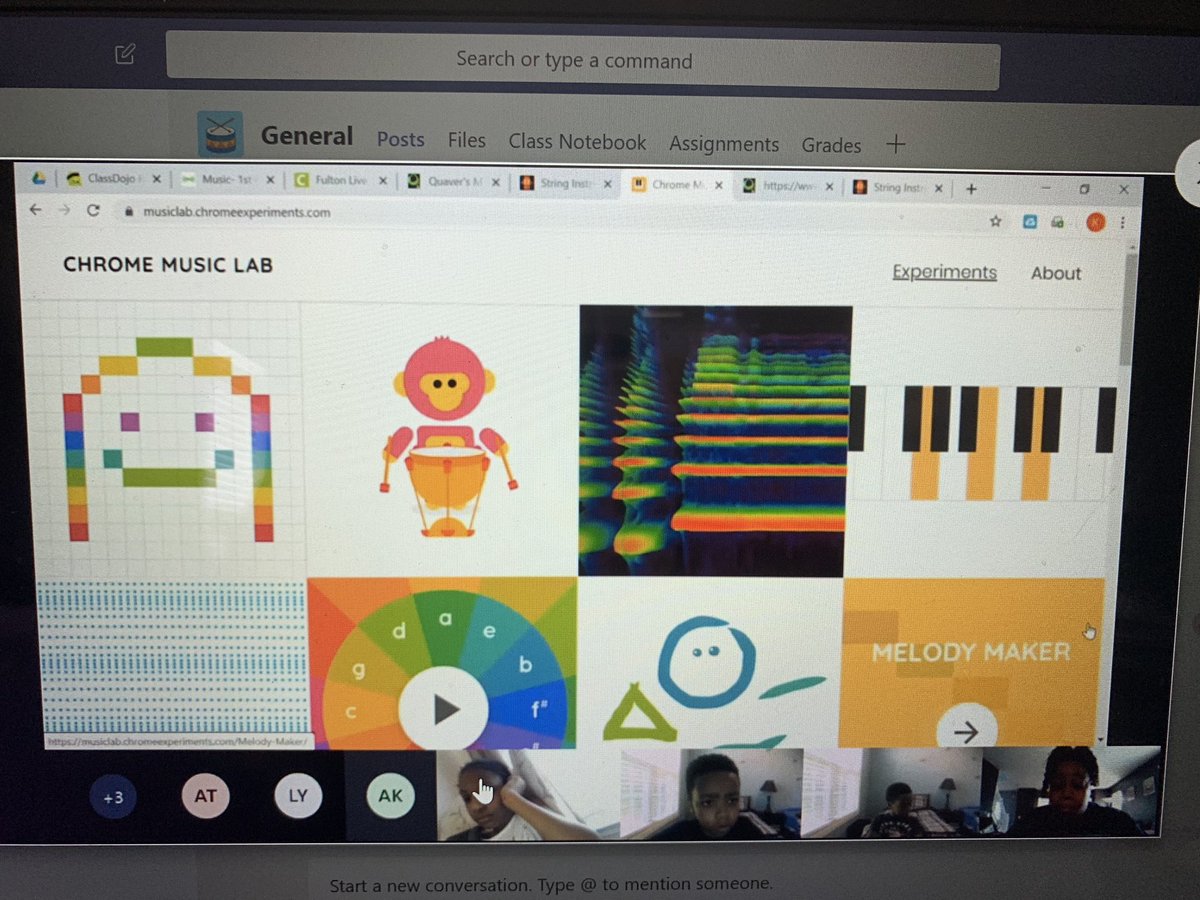Select the LY participant avatar
Screen dimensions: 1200x900
[298, 797]
